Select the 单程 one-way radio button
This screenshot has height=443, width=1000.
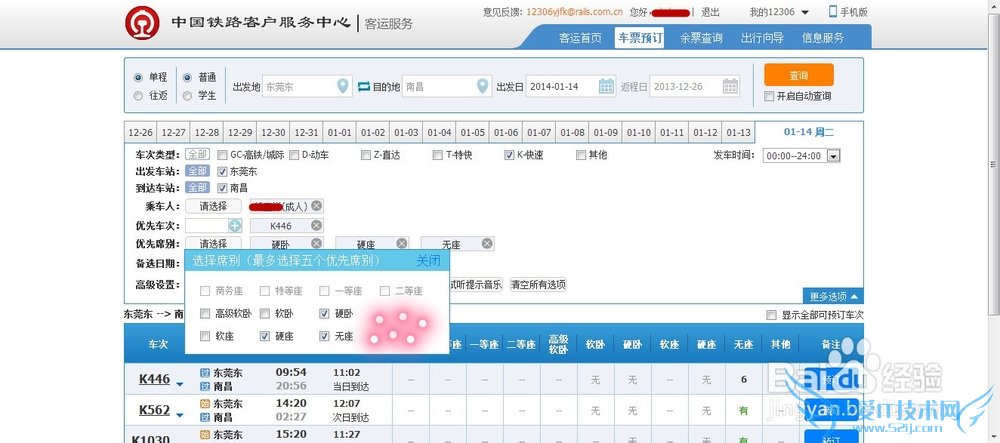click(138, 78)
